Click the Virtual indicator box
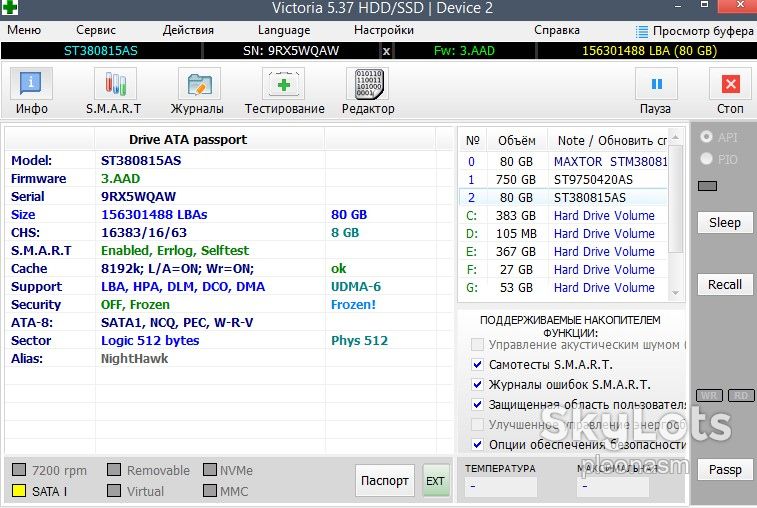 click(x=114, y=491)
